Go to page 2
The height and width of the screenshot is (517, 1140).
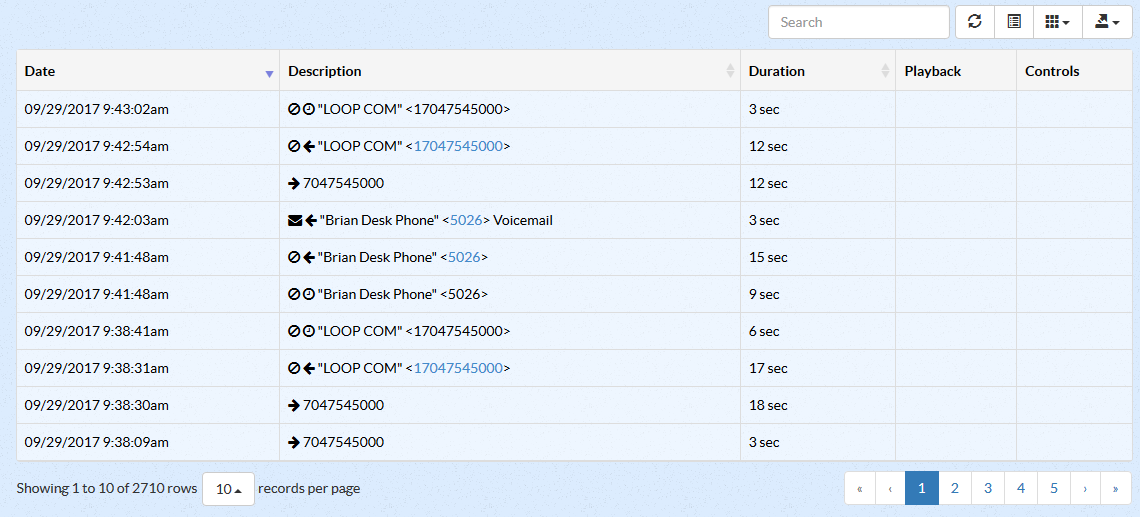(x=955, y=488)
